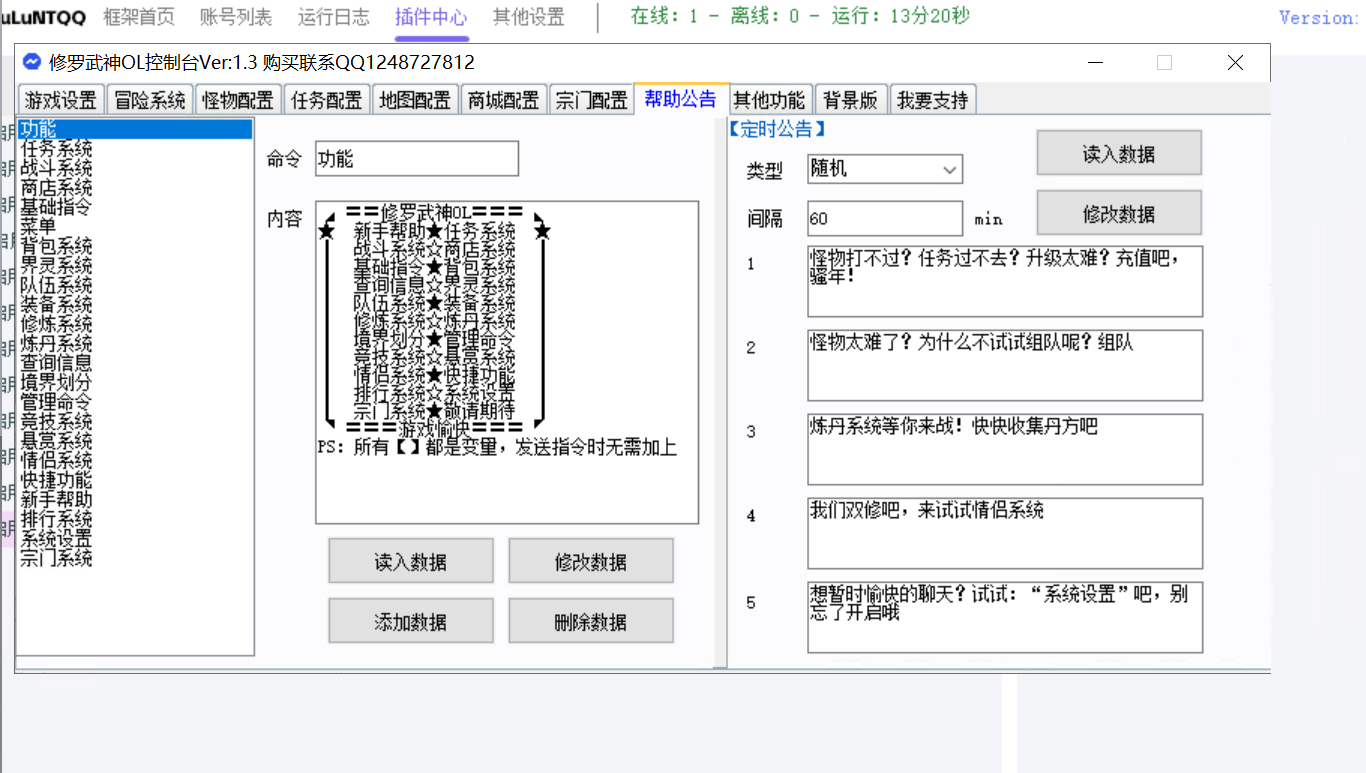Image resolution: width=1366 pixels, height=773 pixels.
Task: Open the 怪物配置 tab
Action: (x=238, y=100)
